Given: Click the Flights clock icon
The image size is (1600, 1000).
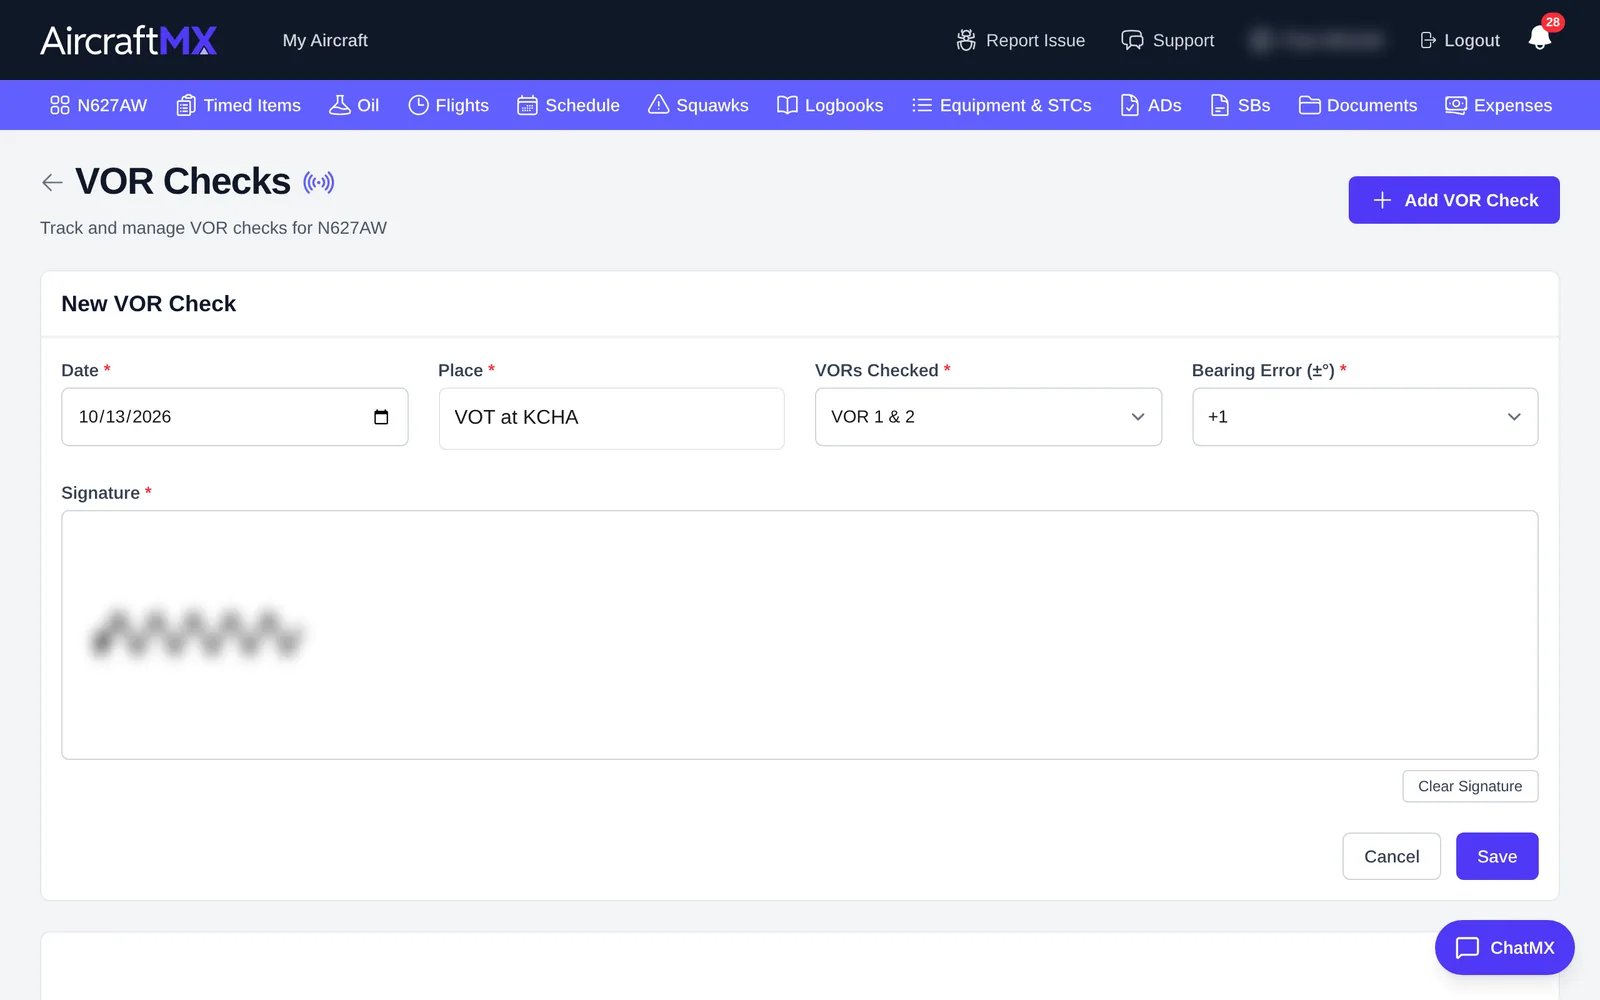Looking at the screenshot, I should pyautogui.click(x=418, y=105).
